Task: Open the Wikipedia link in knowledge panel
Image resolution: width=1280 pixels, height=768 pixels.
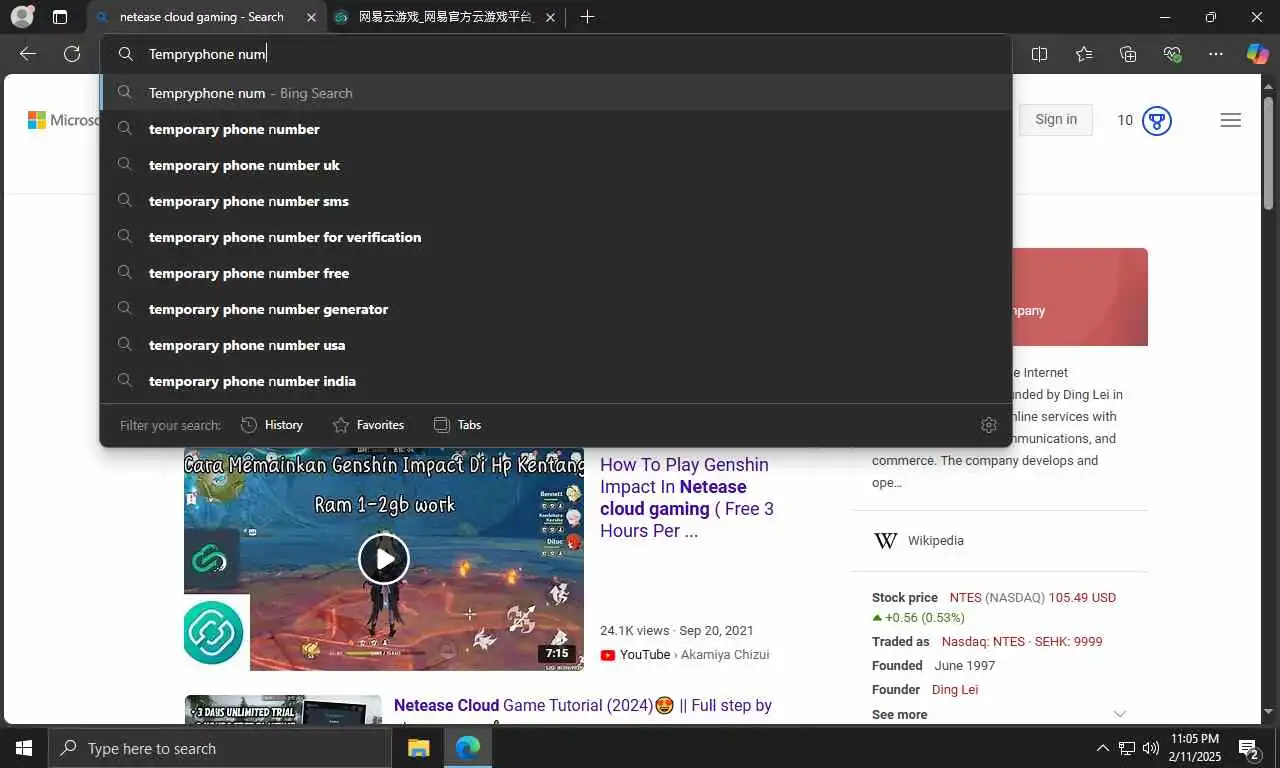Action: coord(936,540)
